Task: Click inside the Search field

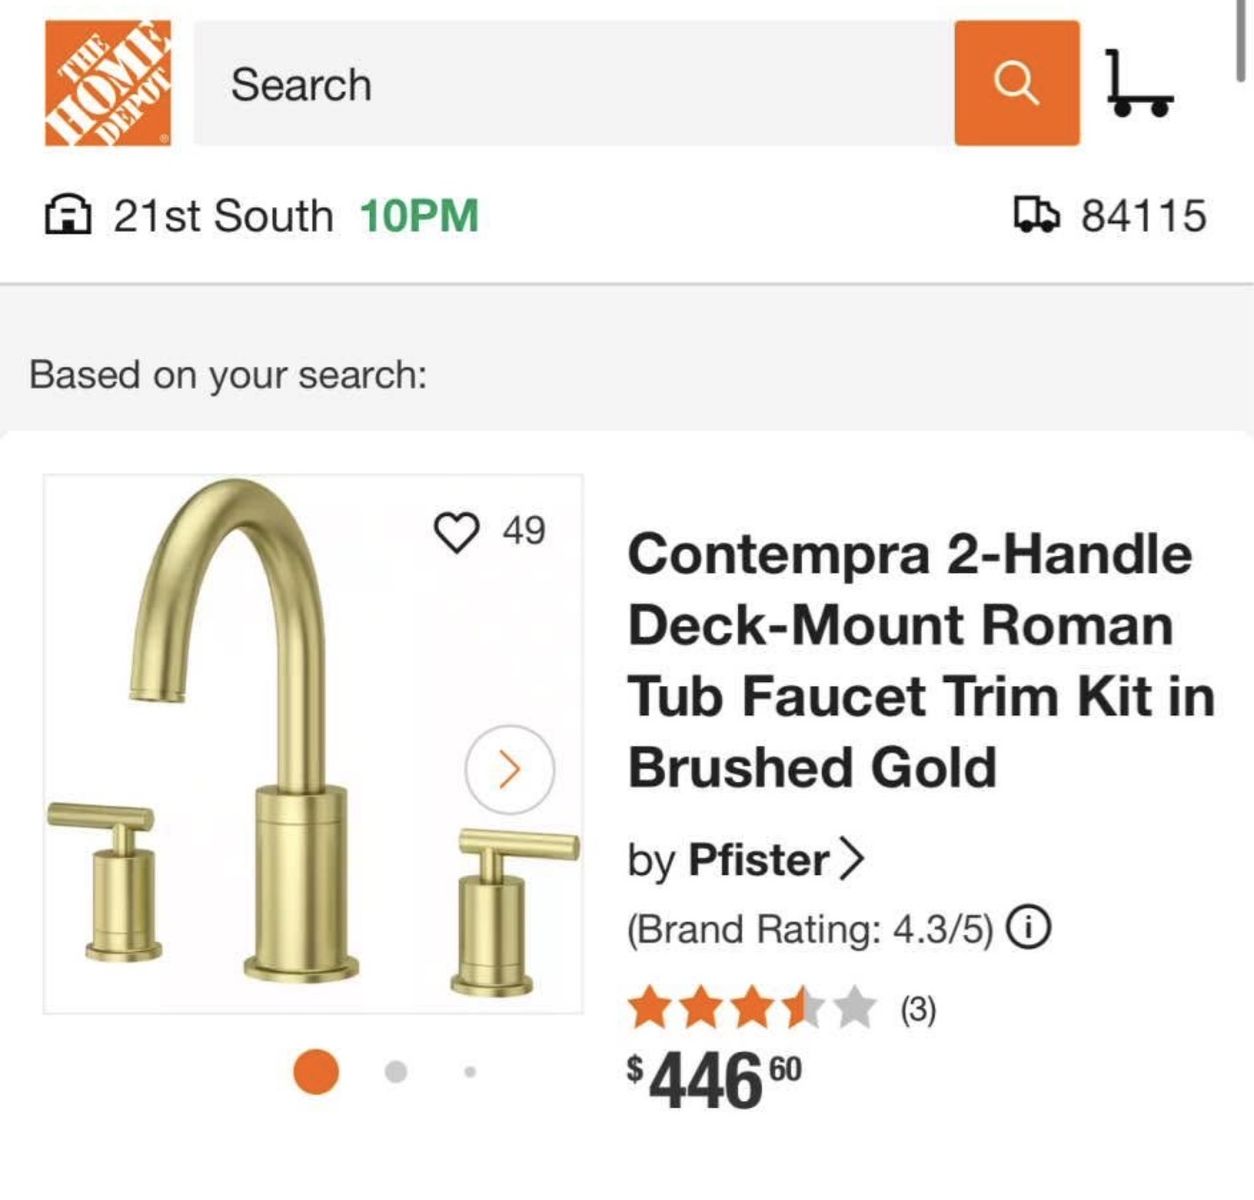Action: coord(572,84)
